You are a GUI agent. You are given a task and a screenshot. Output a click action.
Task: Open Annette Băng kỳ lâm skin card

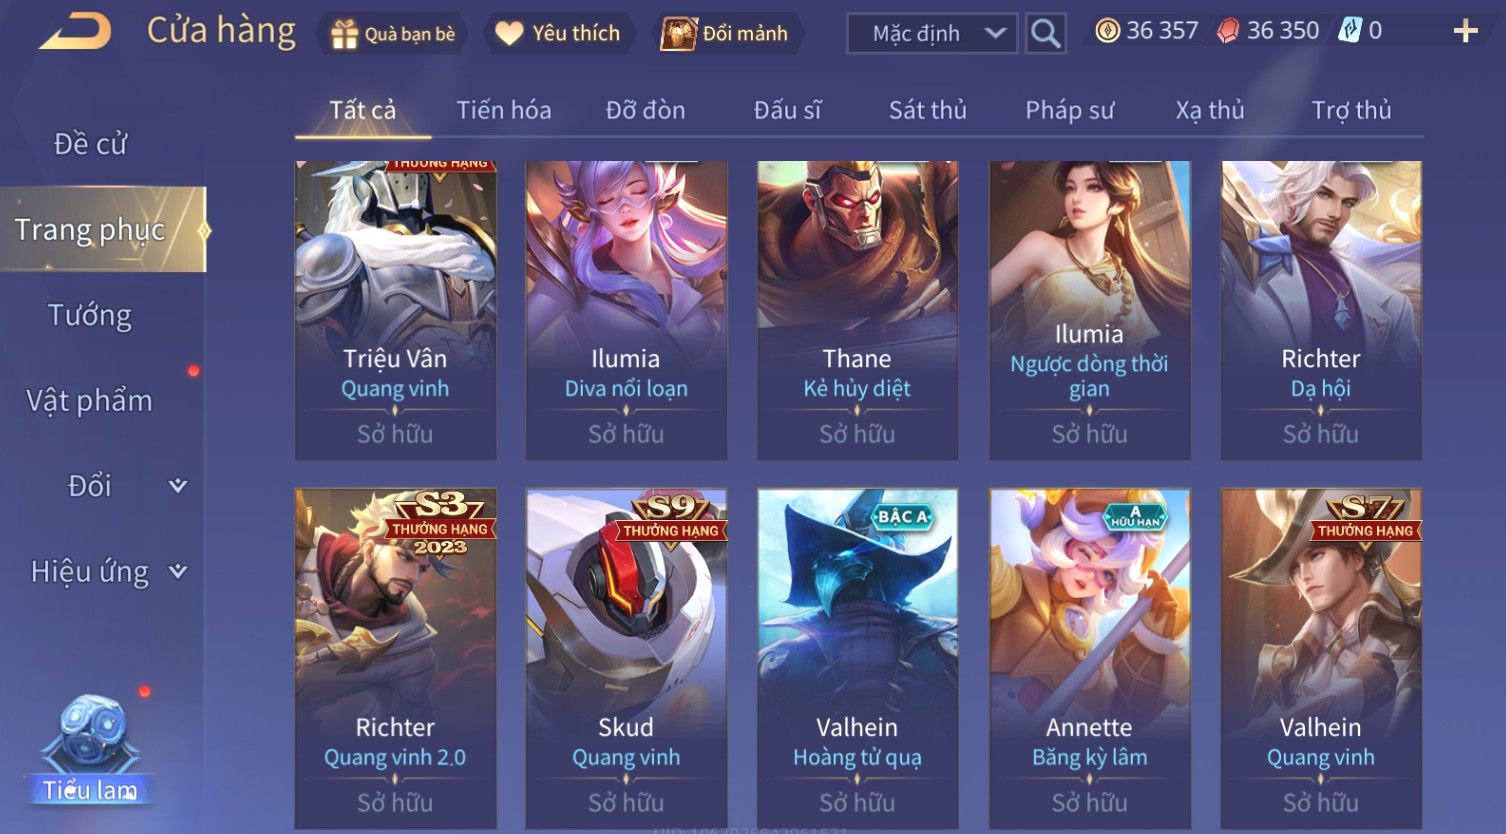pyautogui.click(x=1089, y=658)
